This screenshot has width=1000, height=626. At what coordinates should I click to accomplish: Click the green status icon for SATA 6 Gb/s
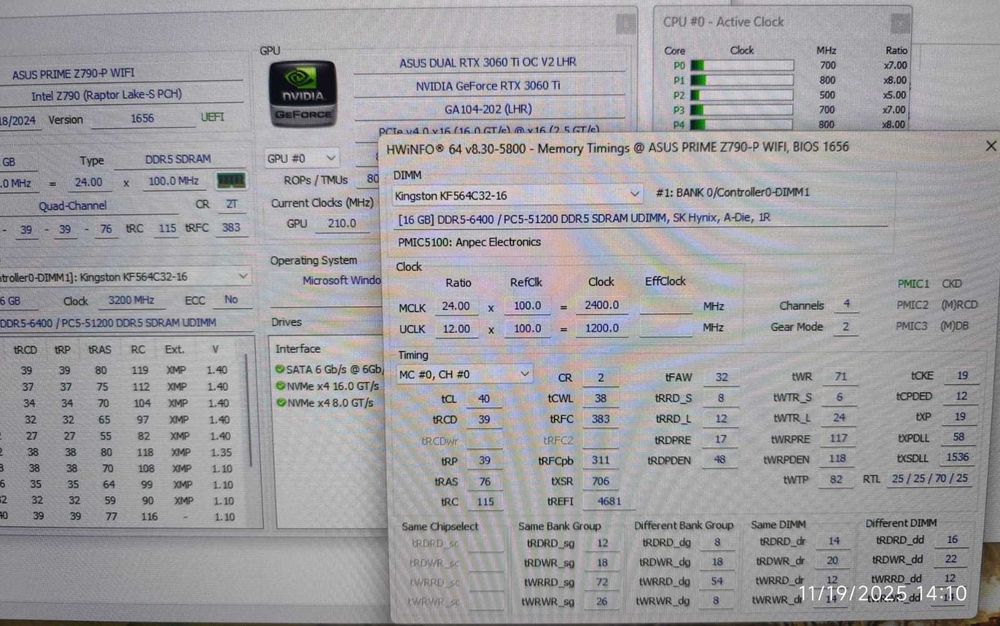click(x=279, y=369)
